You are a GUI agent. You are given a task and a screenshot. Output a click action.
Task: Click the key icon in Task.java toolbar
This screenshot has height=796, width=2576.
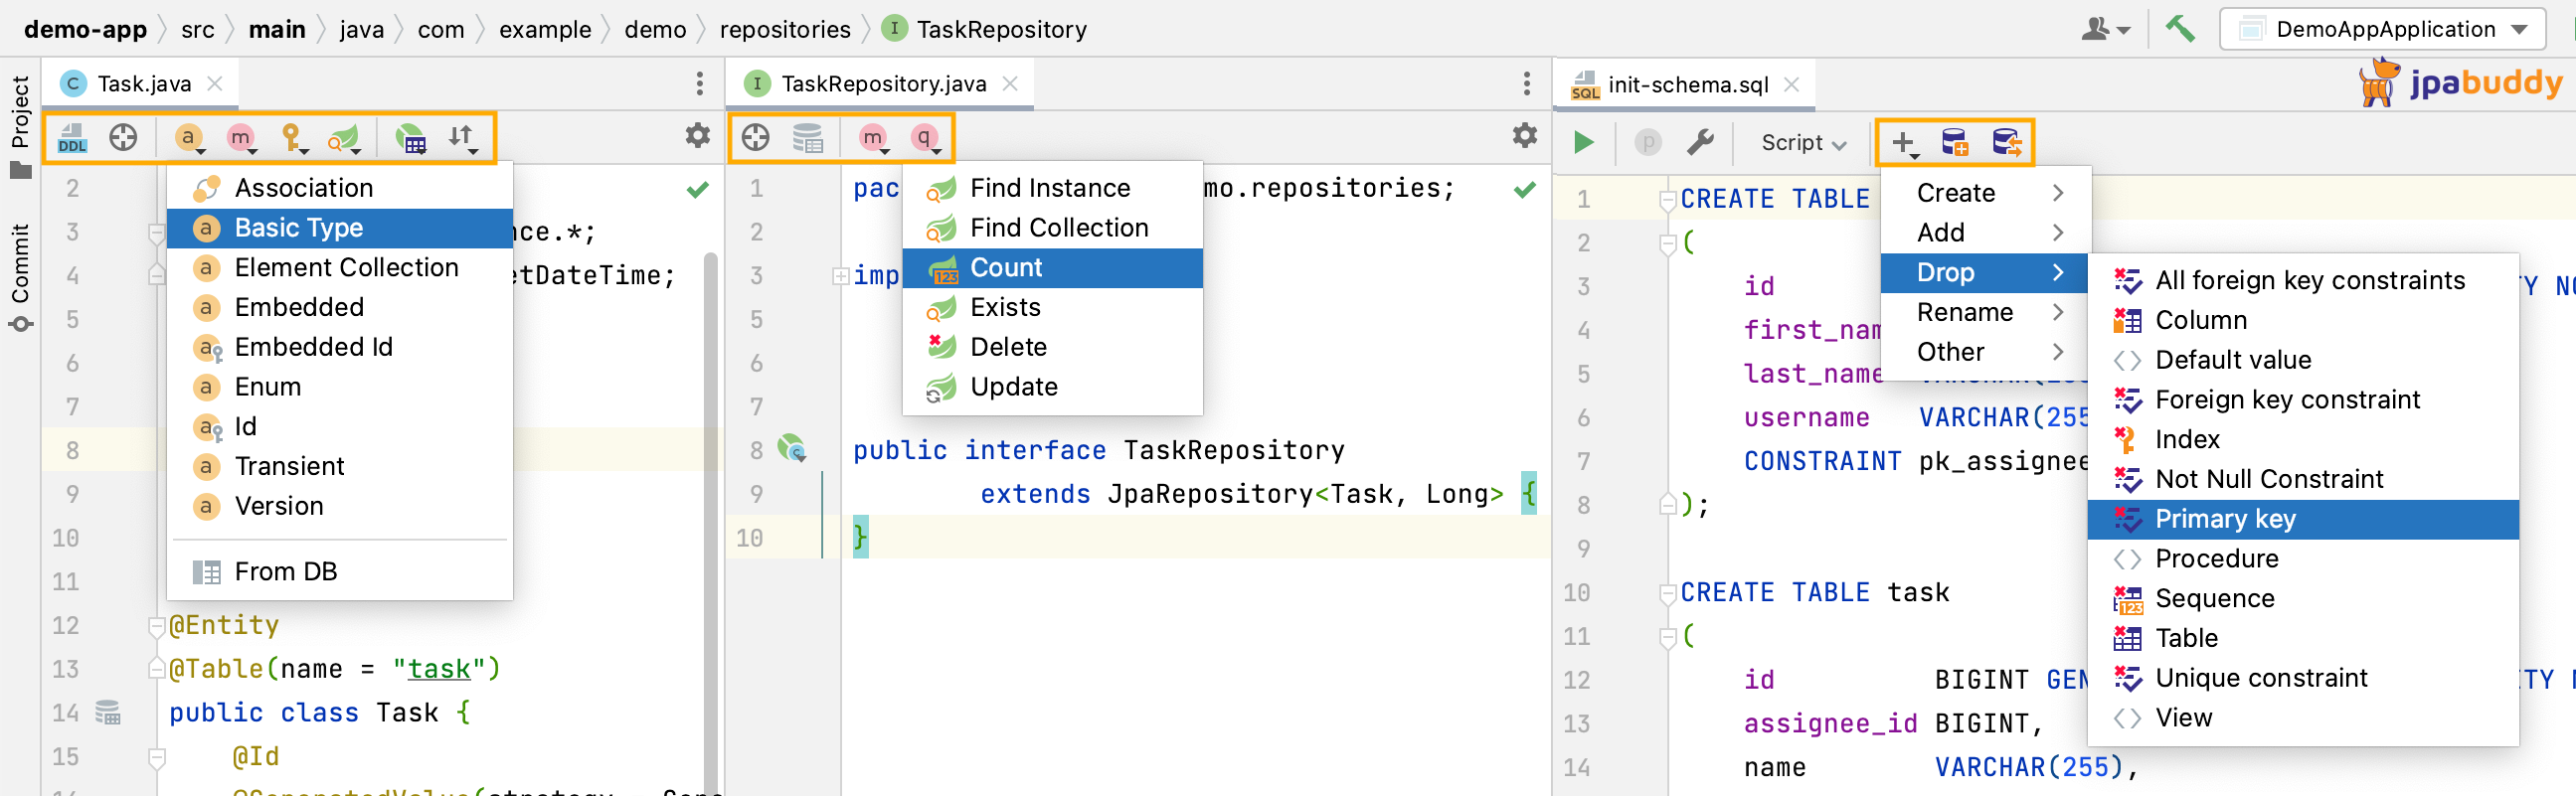point(293,137)
